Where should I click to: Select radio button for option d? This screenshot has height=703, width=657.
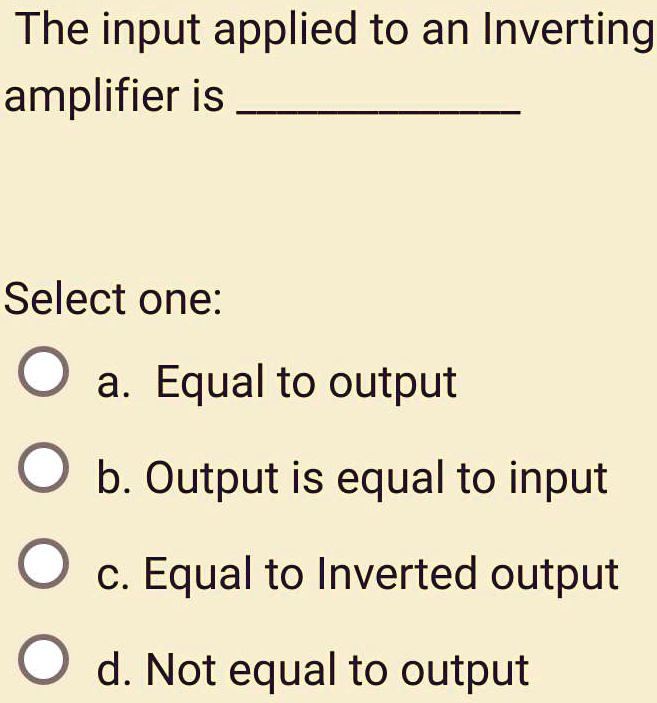(x=44, y=659)
